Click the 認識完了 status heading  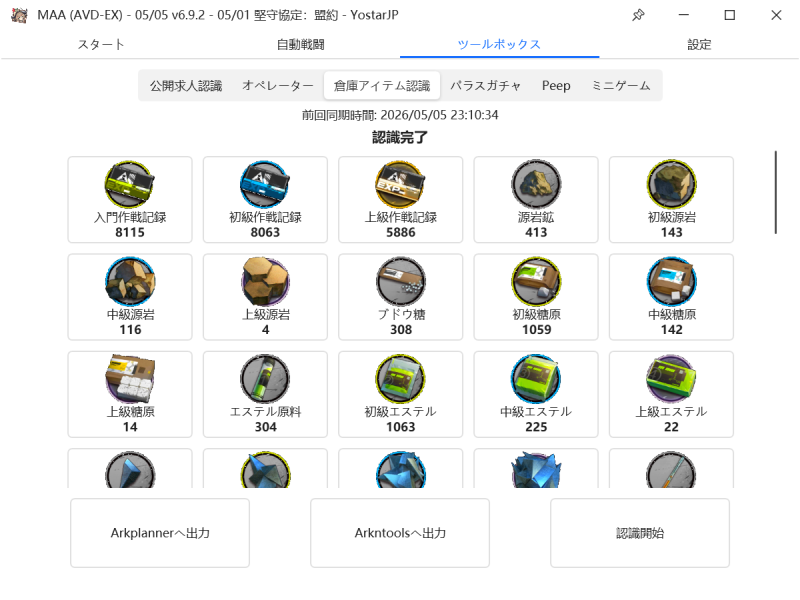400,137
